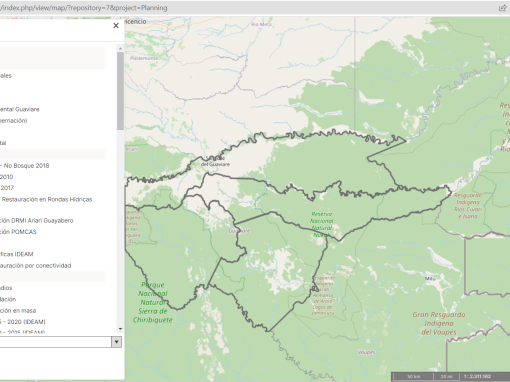The height and width of the screenshot is (382, 510).
Task: Click the scrollbar up arrow in layers panel
Action: coord(120,49)
